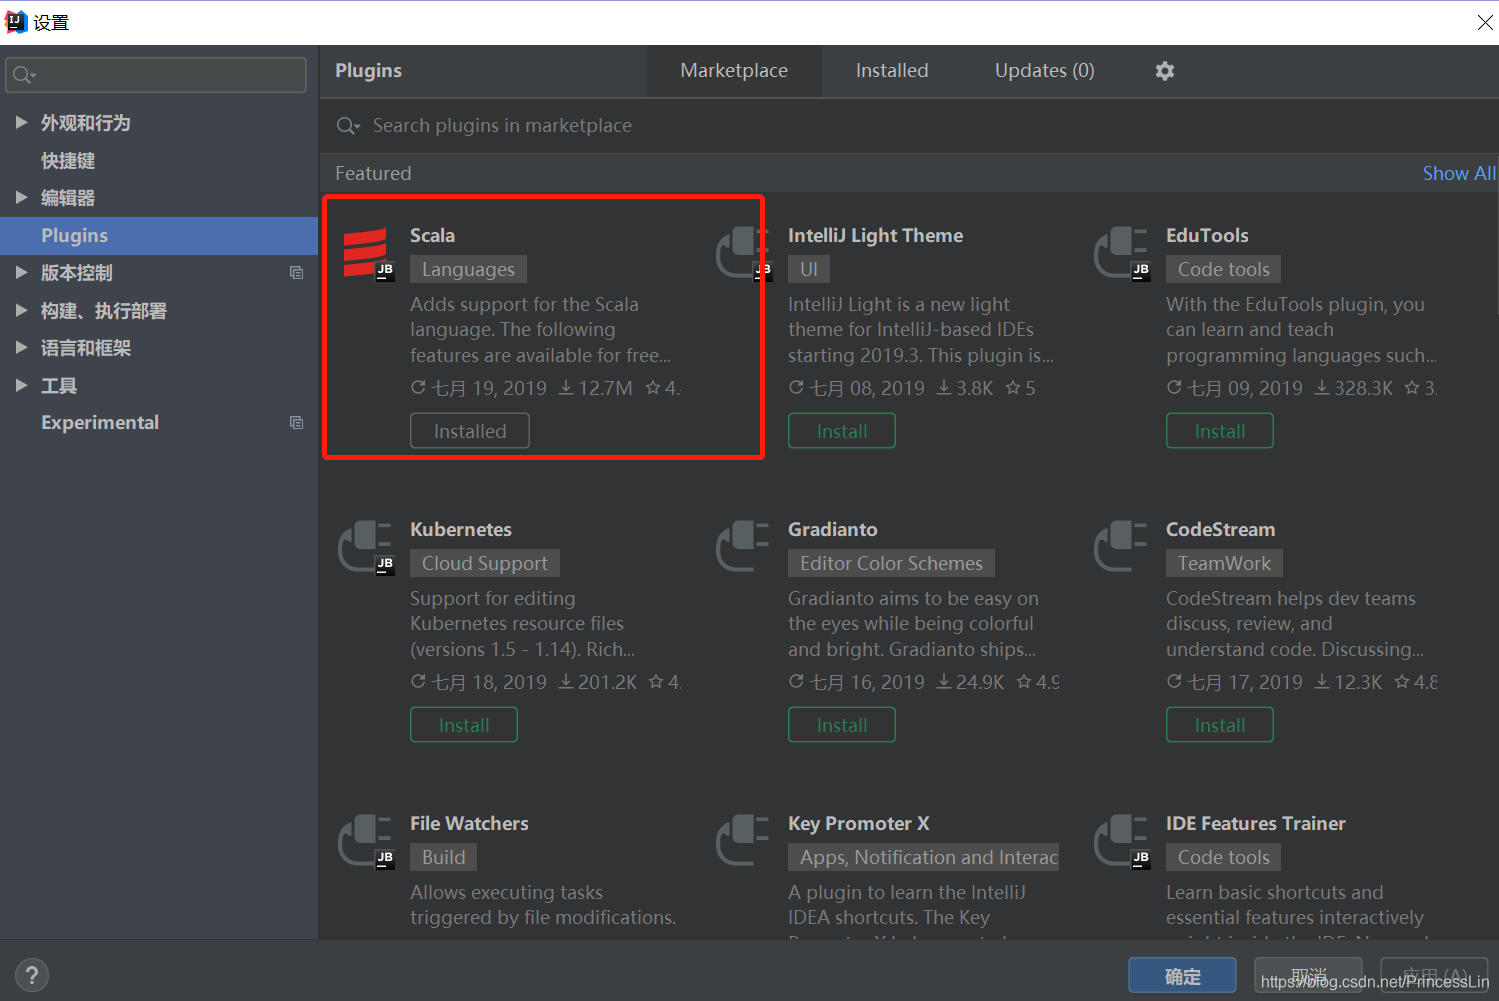The height and width of the screenshot is (1001, 1499).
Task: Install the Kubernetes plugin
Action: tap(464, 725)
